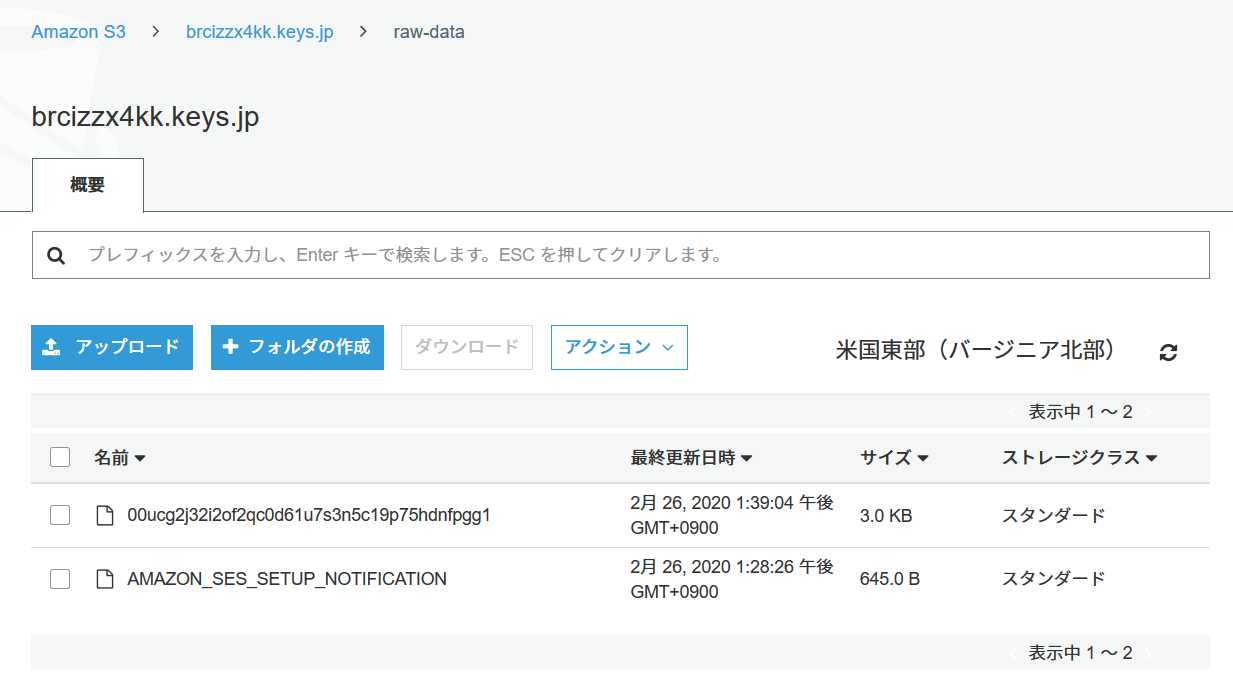Click the ダウンロード button
The image size is (1233, 690).
[467, 347]
